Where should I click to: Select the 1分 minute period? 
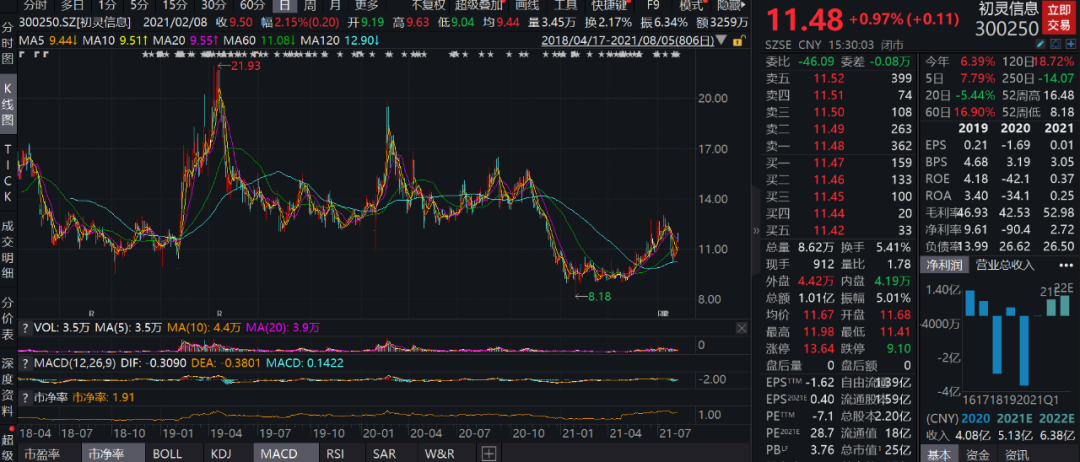pyautogui.click(x=107, y=6)
